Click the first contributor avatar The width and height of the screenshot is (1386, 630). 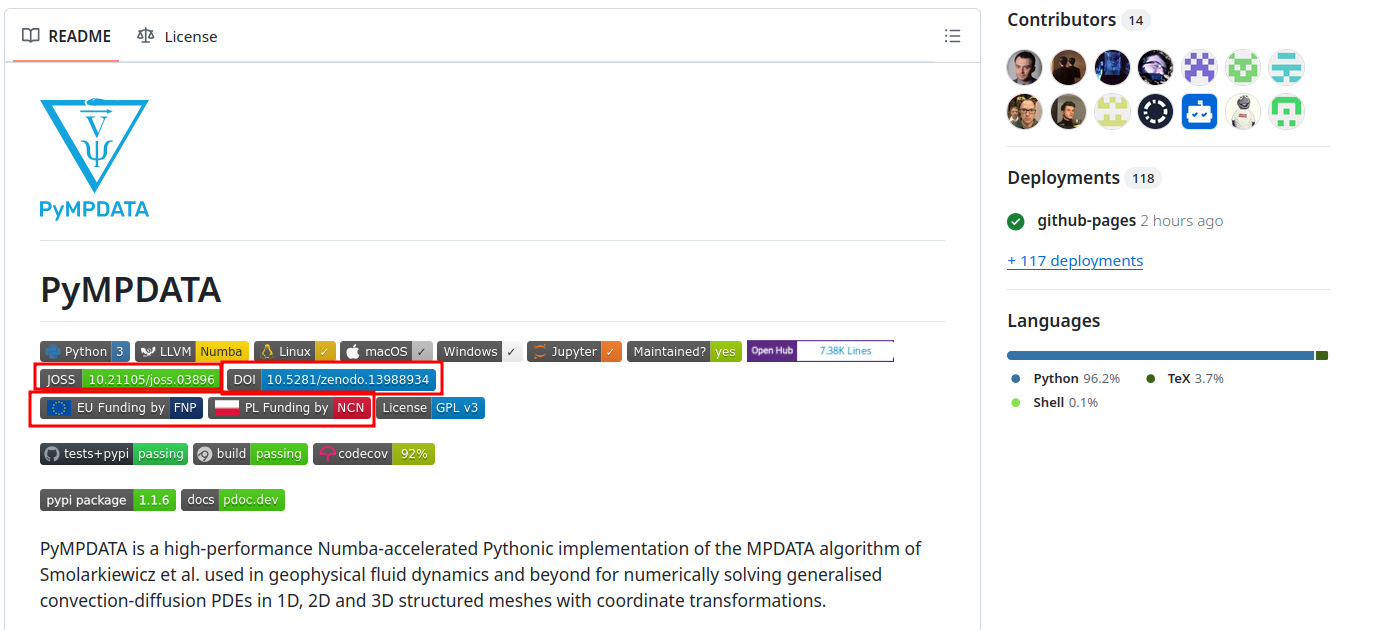click(1024, 68)
